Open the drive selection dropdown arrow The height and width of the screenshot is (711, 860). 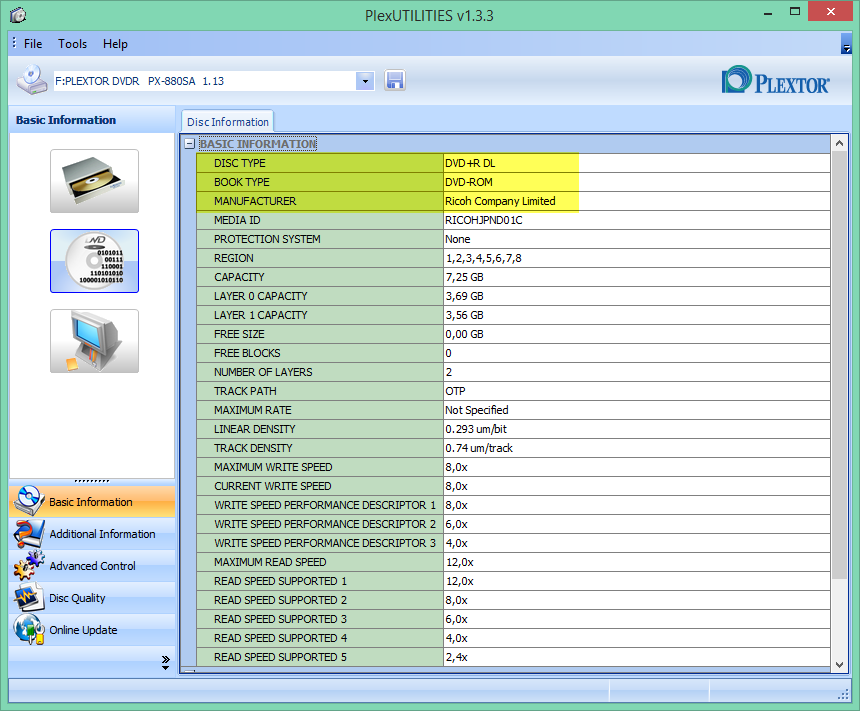point(365,81)
